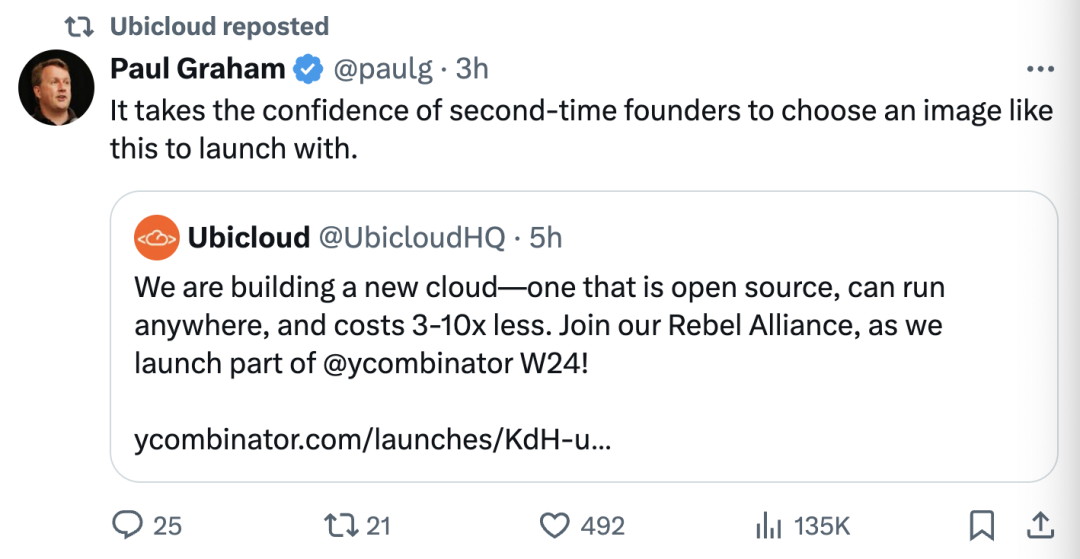
Task: Click the quoted tweet's 5h timestamp
Action: [x=546, y=238]
